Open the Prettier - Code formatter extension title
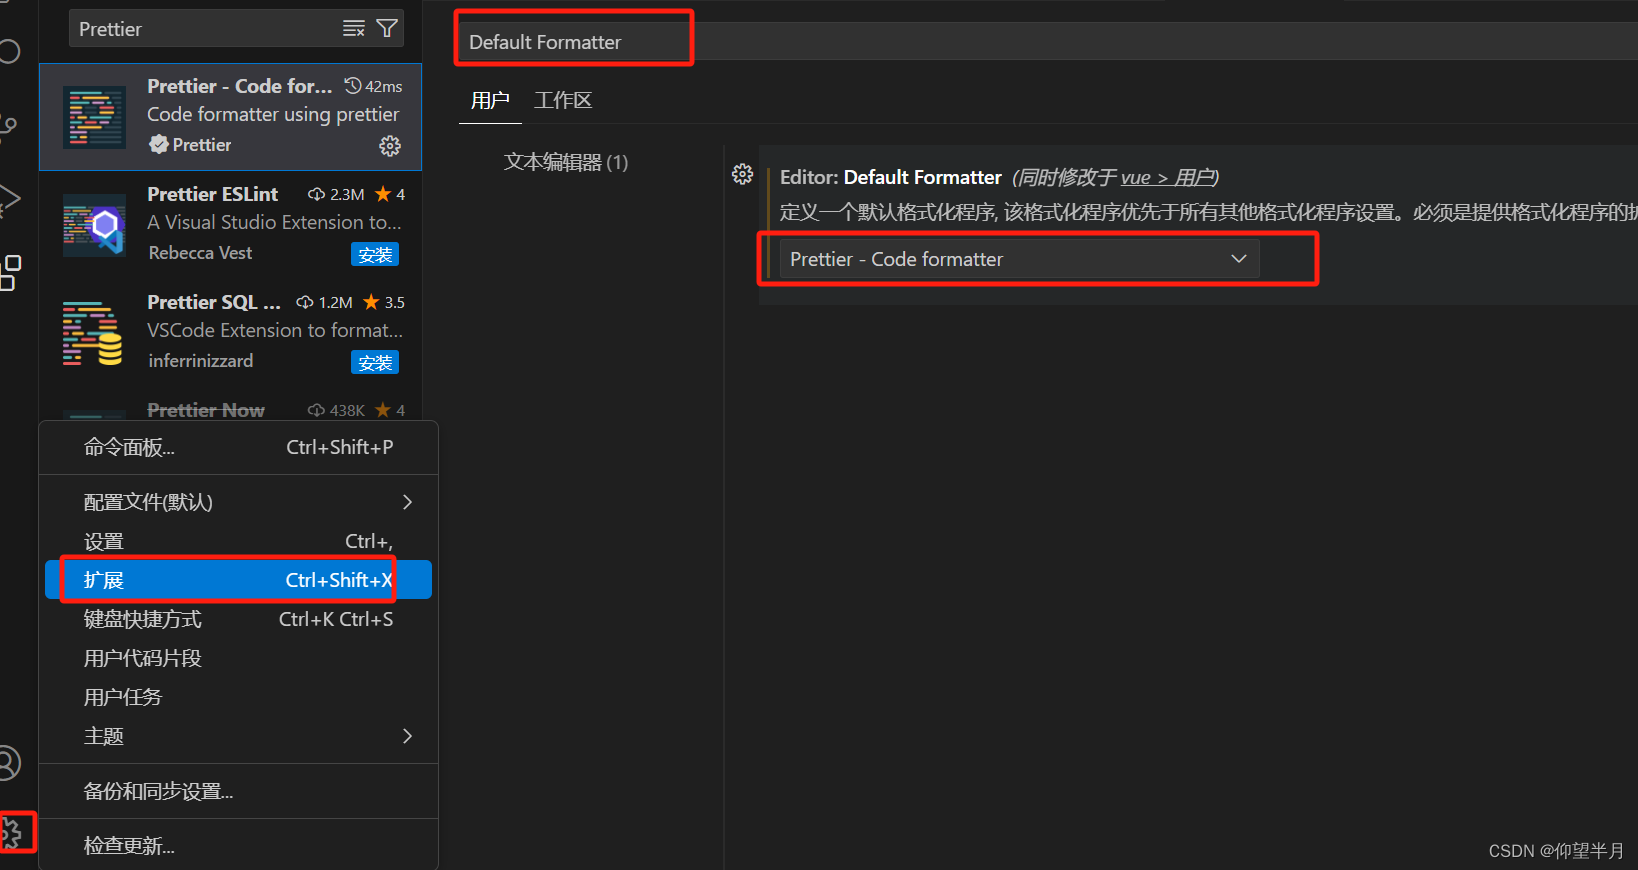The width and height of the screenshot is (1638, 870). tap(239, 86)
